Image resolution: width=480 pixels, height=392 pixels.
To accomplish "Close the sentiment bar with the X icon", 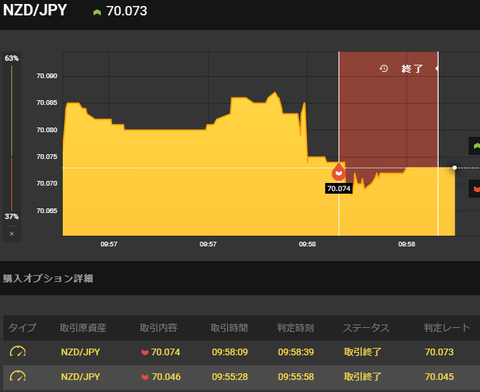I will point(12,234).
